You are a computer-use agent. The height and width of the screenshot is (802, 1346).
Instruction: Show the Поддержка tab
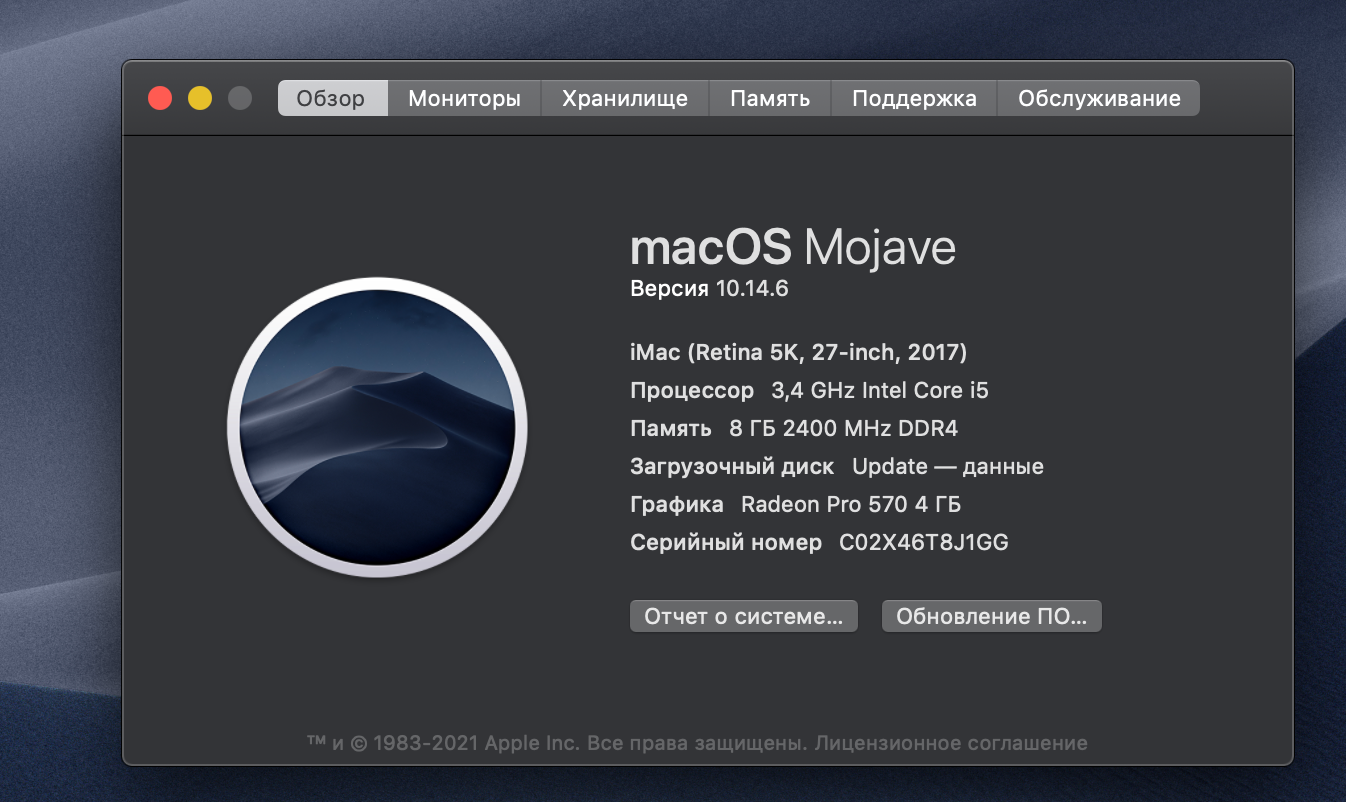pyautogui.click(x=914, y=98)
